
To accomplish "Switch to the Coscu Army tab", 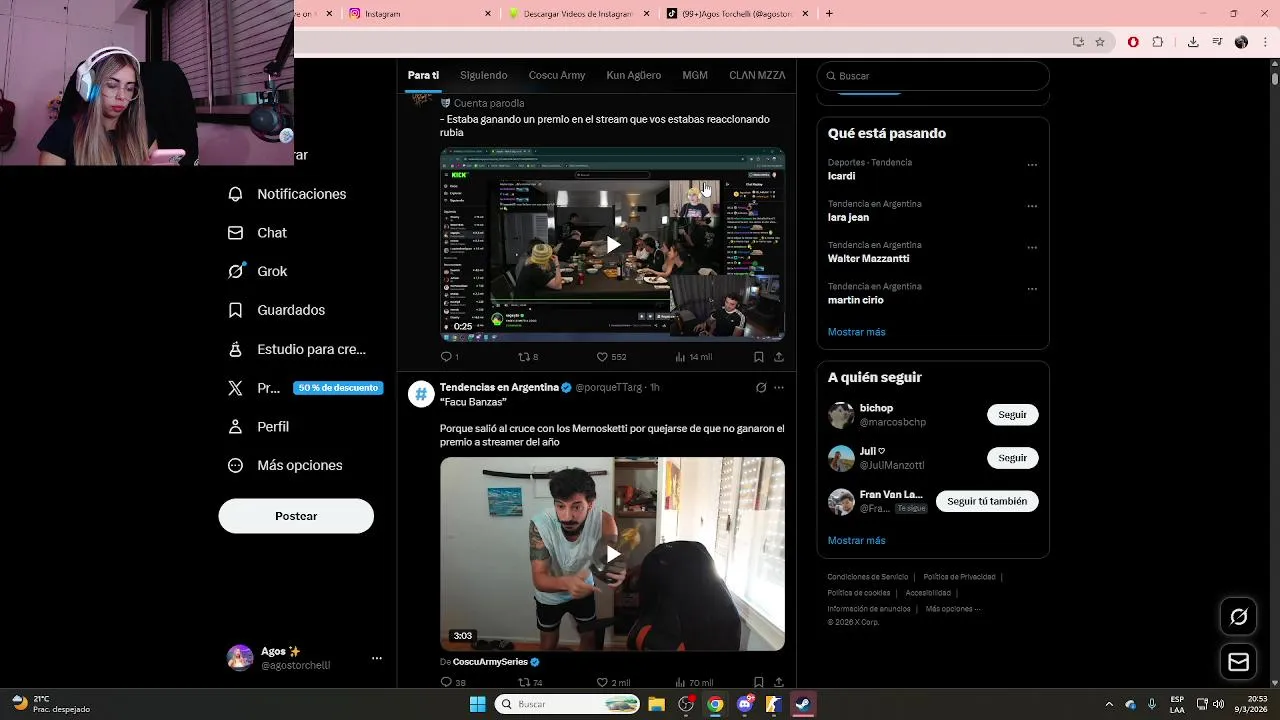I will [557, 75].
